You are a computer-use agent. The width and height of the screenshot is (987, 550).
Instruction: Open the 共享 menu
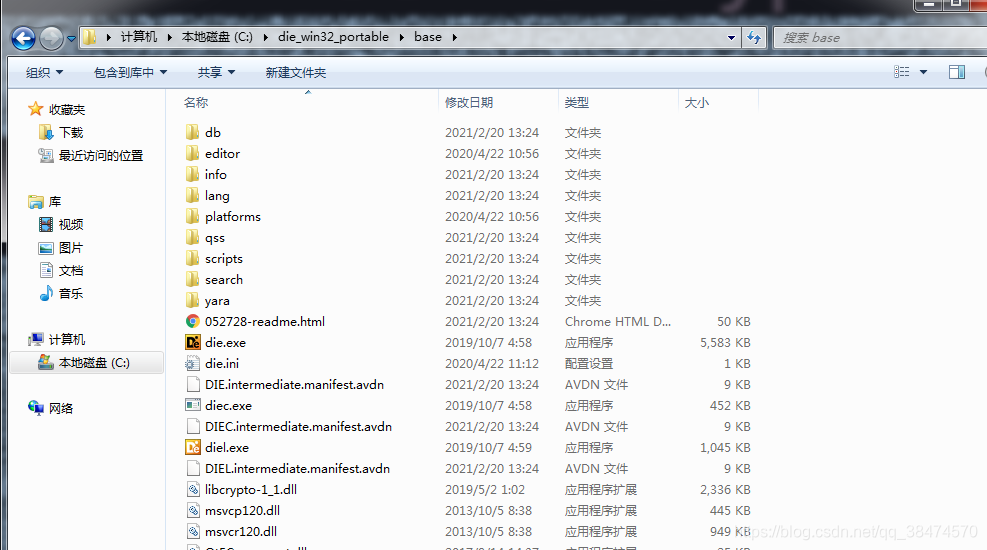216,72
